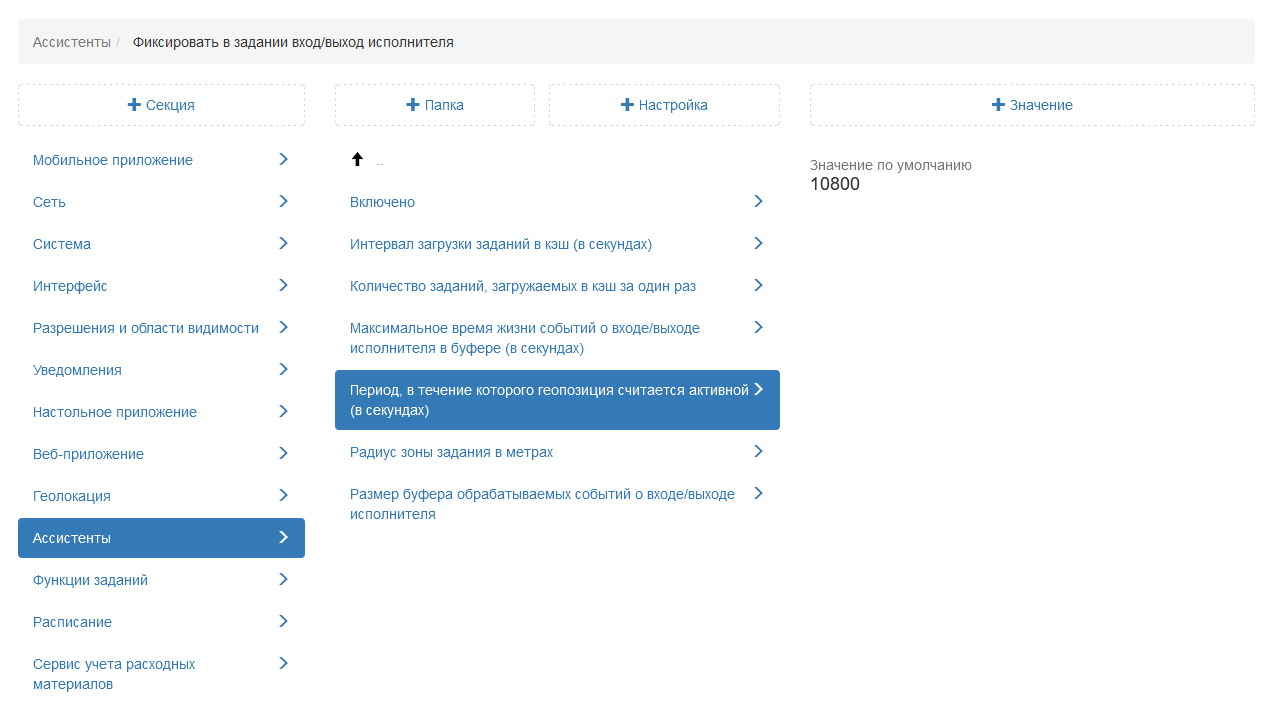The image size is (1273, 723).
Task: Click the plus icon on Папка button
Action: (x=412, y=105)
